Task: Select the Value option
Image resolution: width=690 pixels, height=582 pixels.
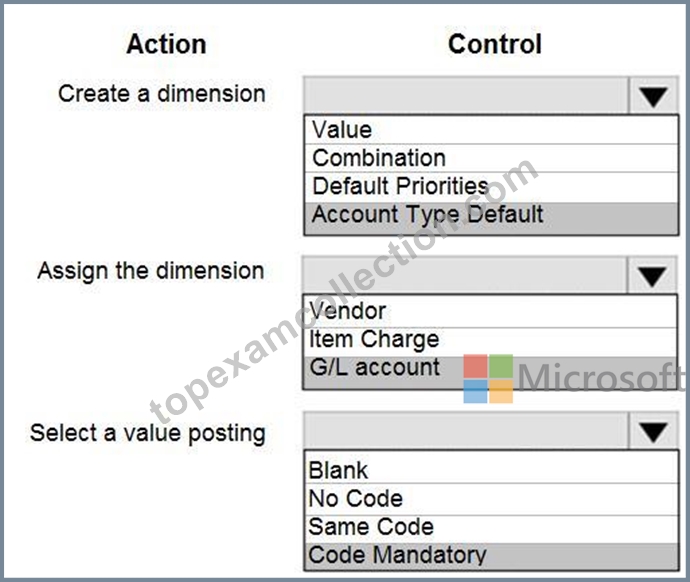Action: pos(491,130)
